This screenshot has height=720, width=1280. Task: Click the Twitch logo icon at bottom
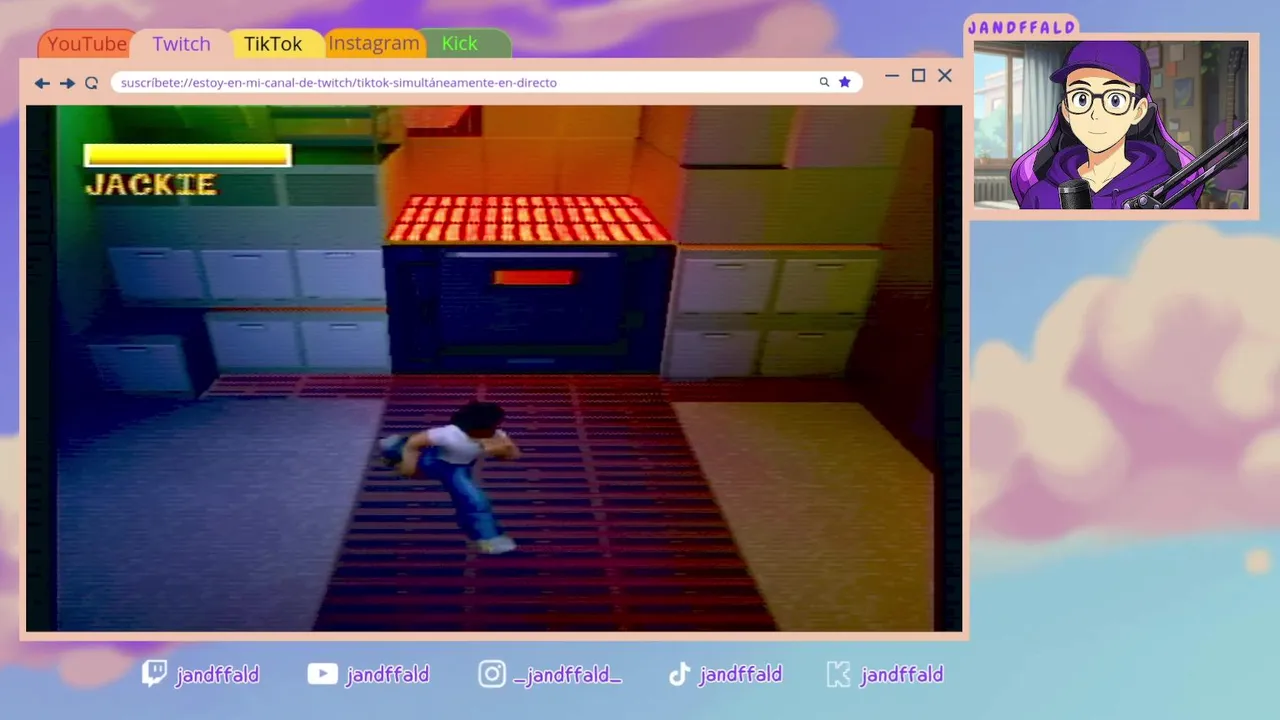pyautogui.click(x=154, y=674)
